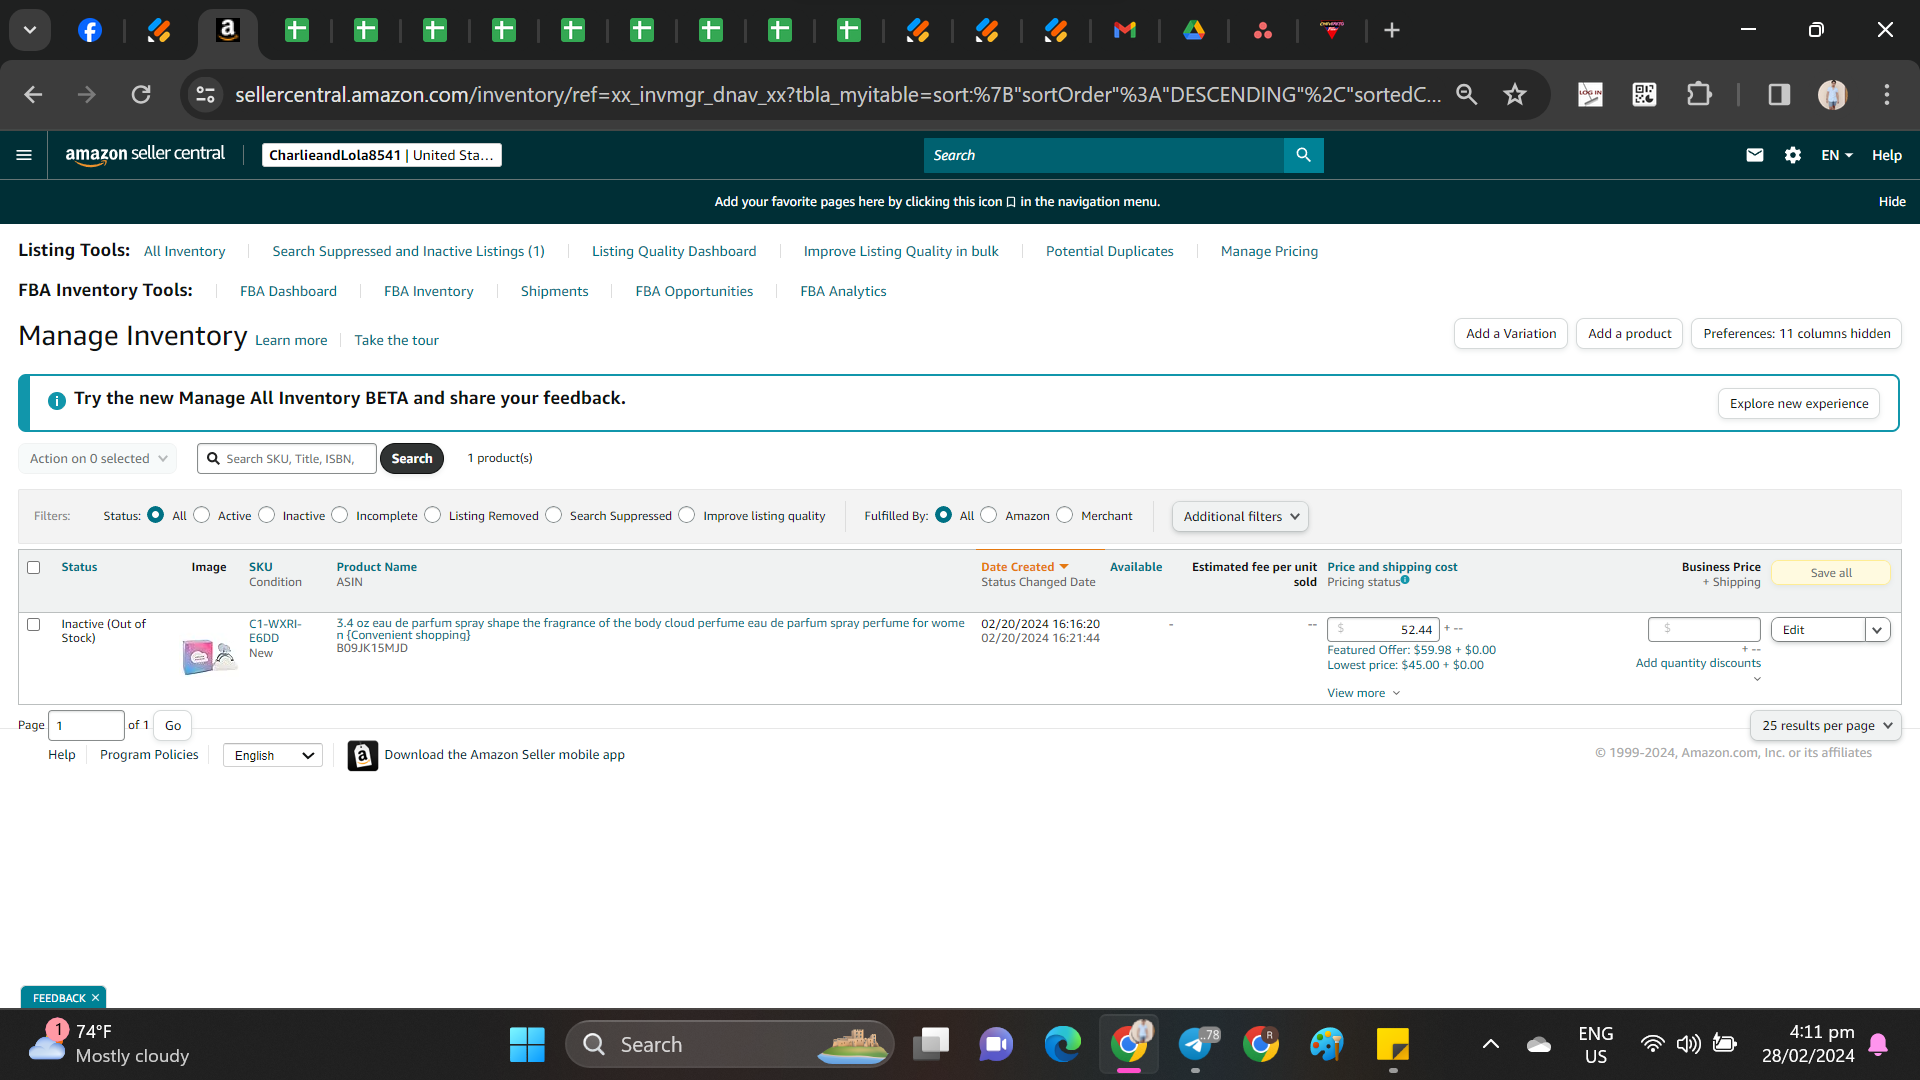Go back with browser back arrow
This screenshot has height=1080, width=1920.
tap(33, 94)
